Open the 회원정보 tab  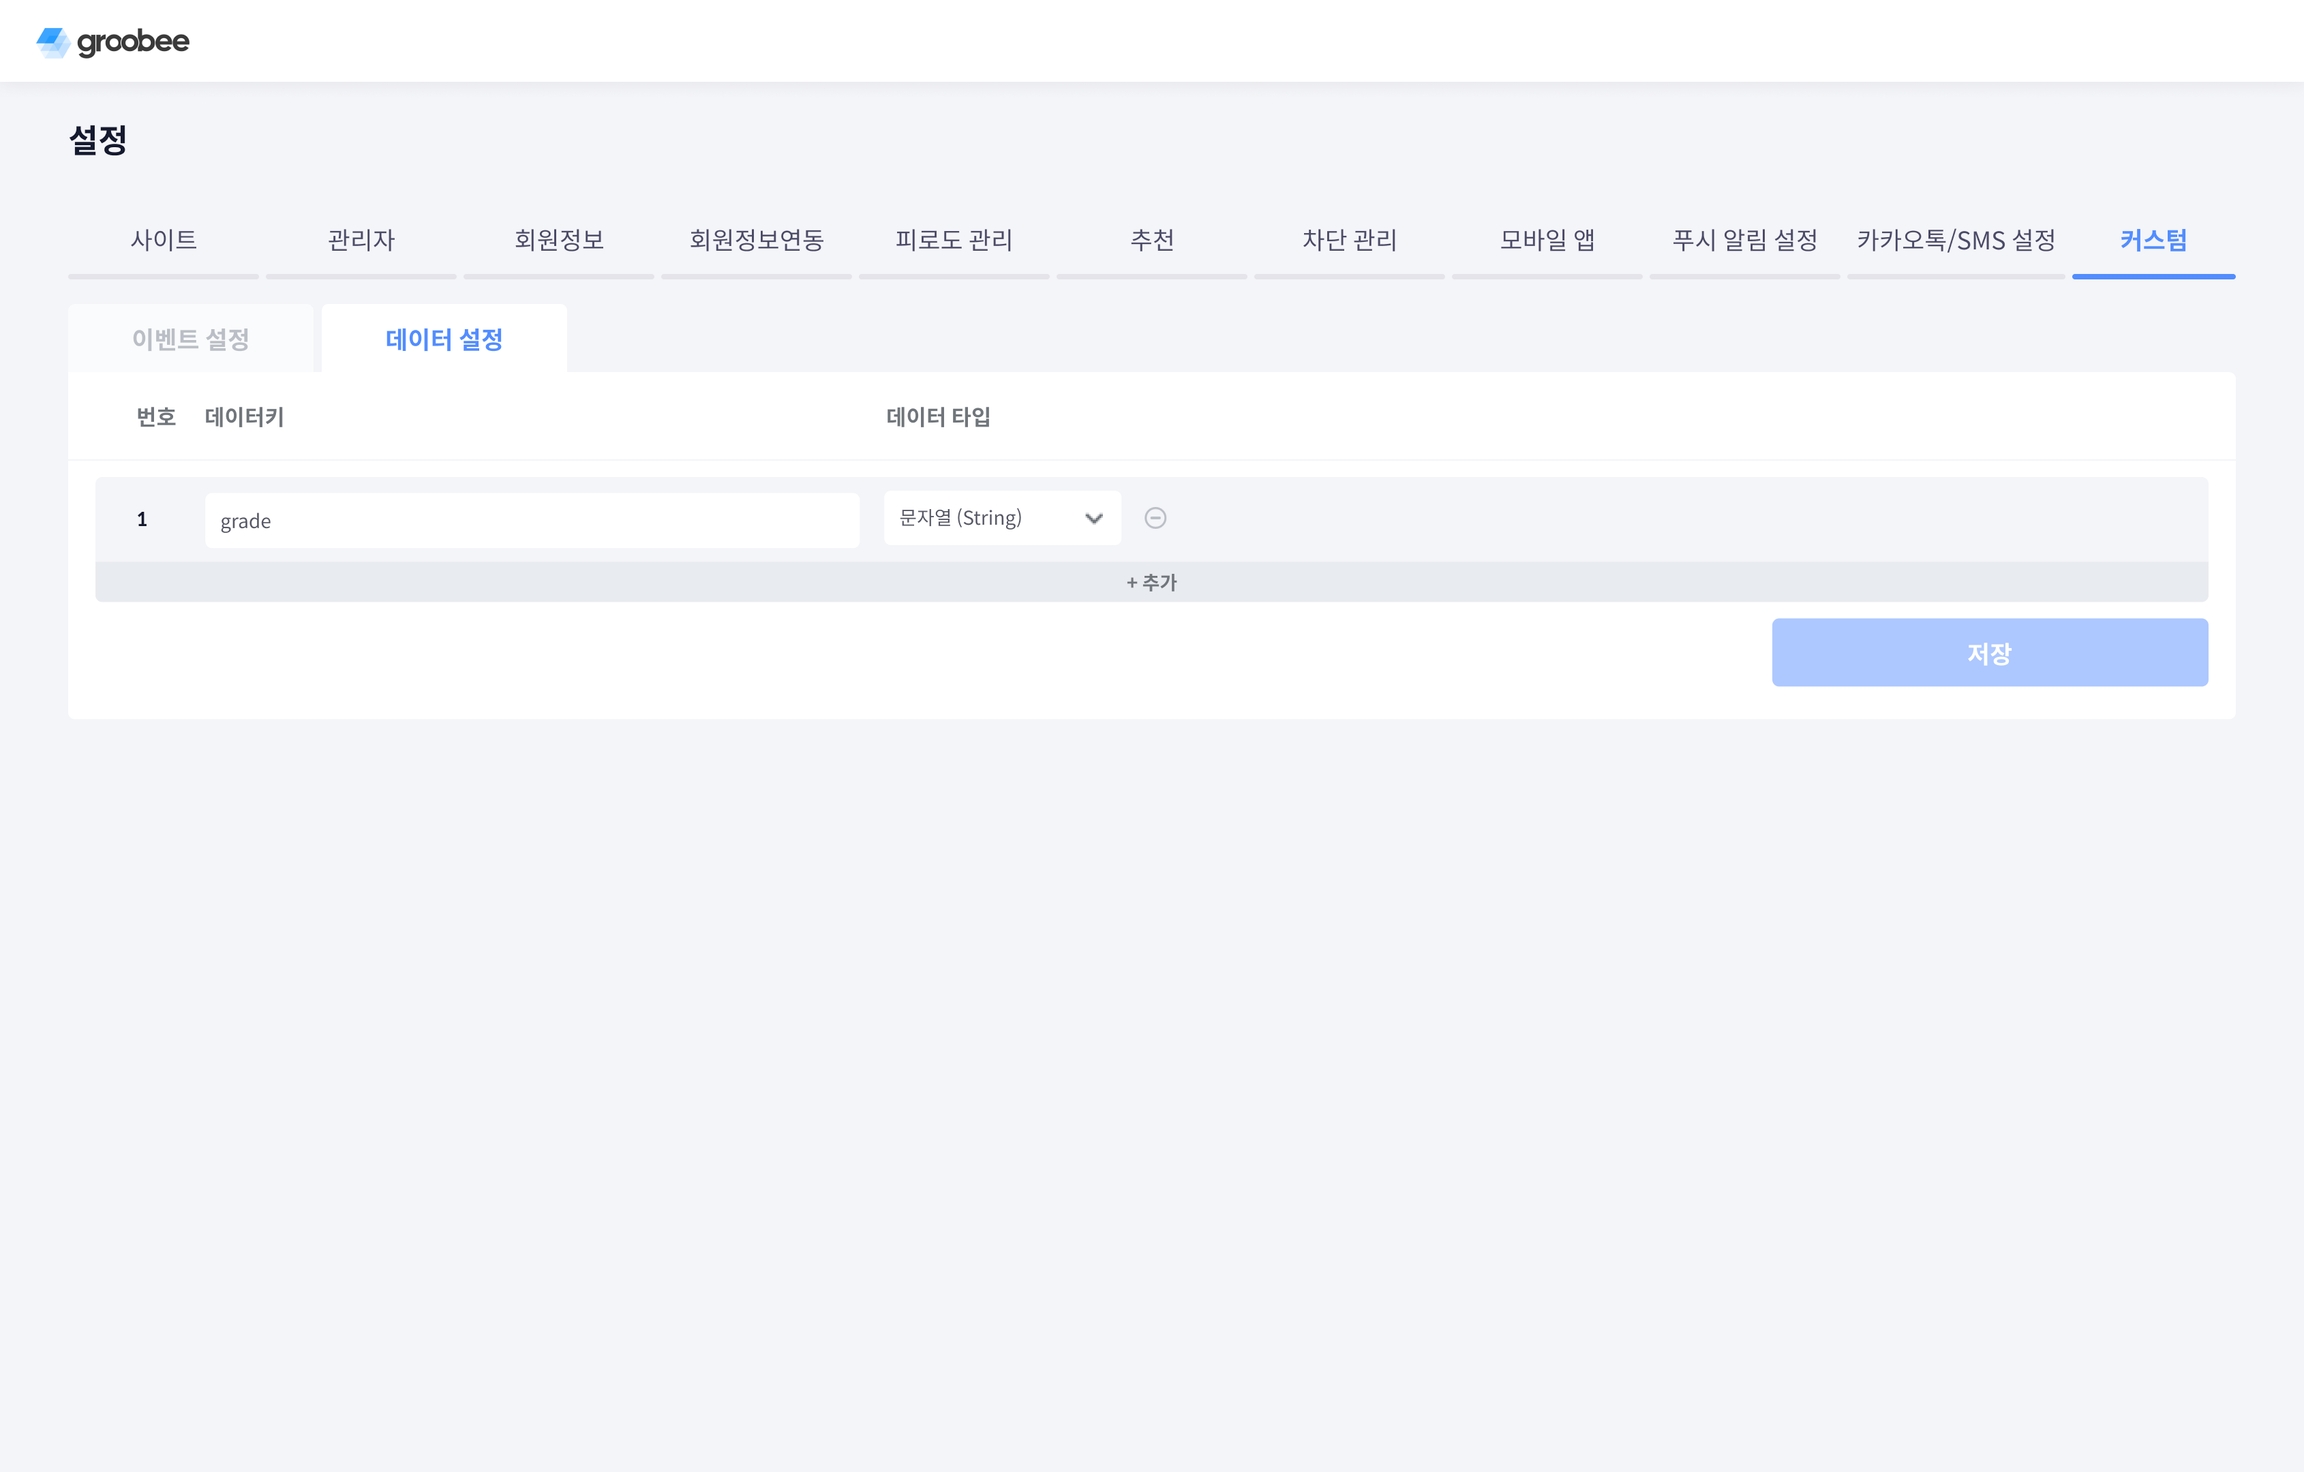(x=559, y=240)
